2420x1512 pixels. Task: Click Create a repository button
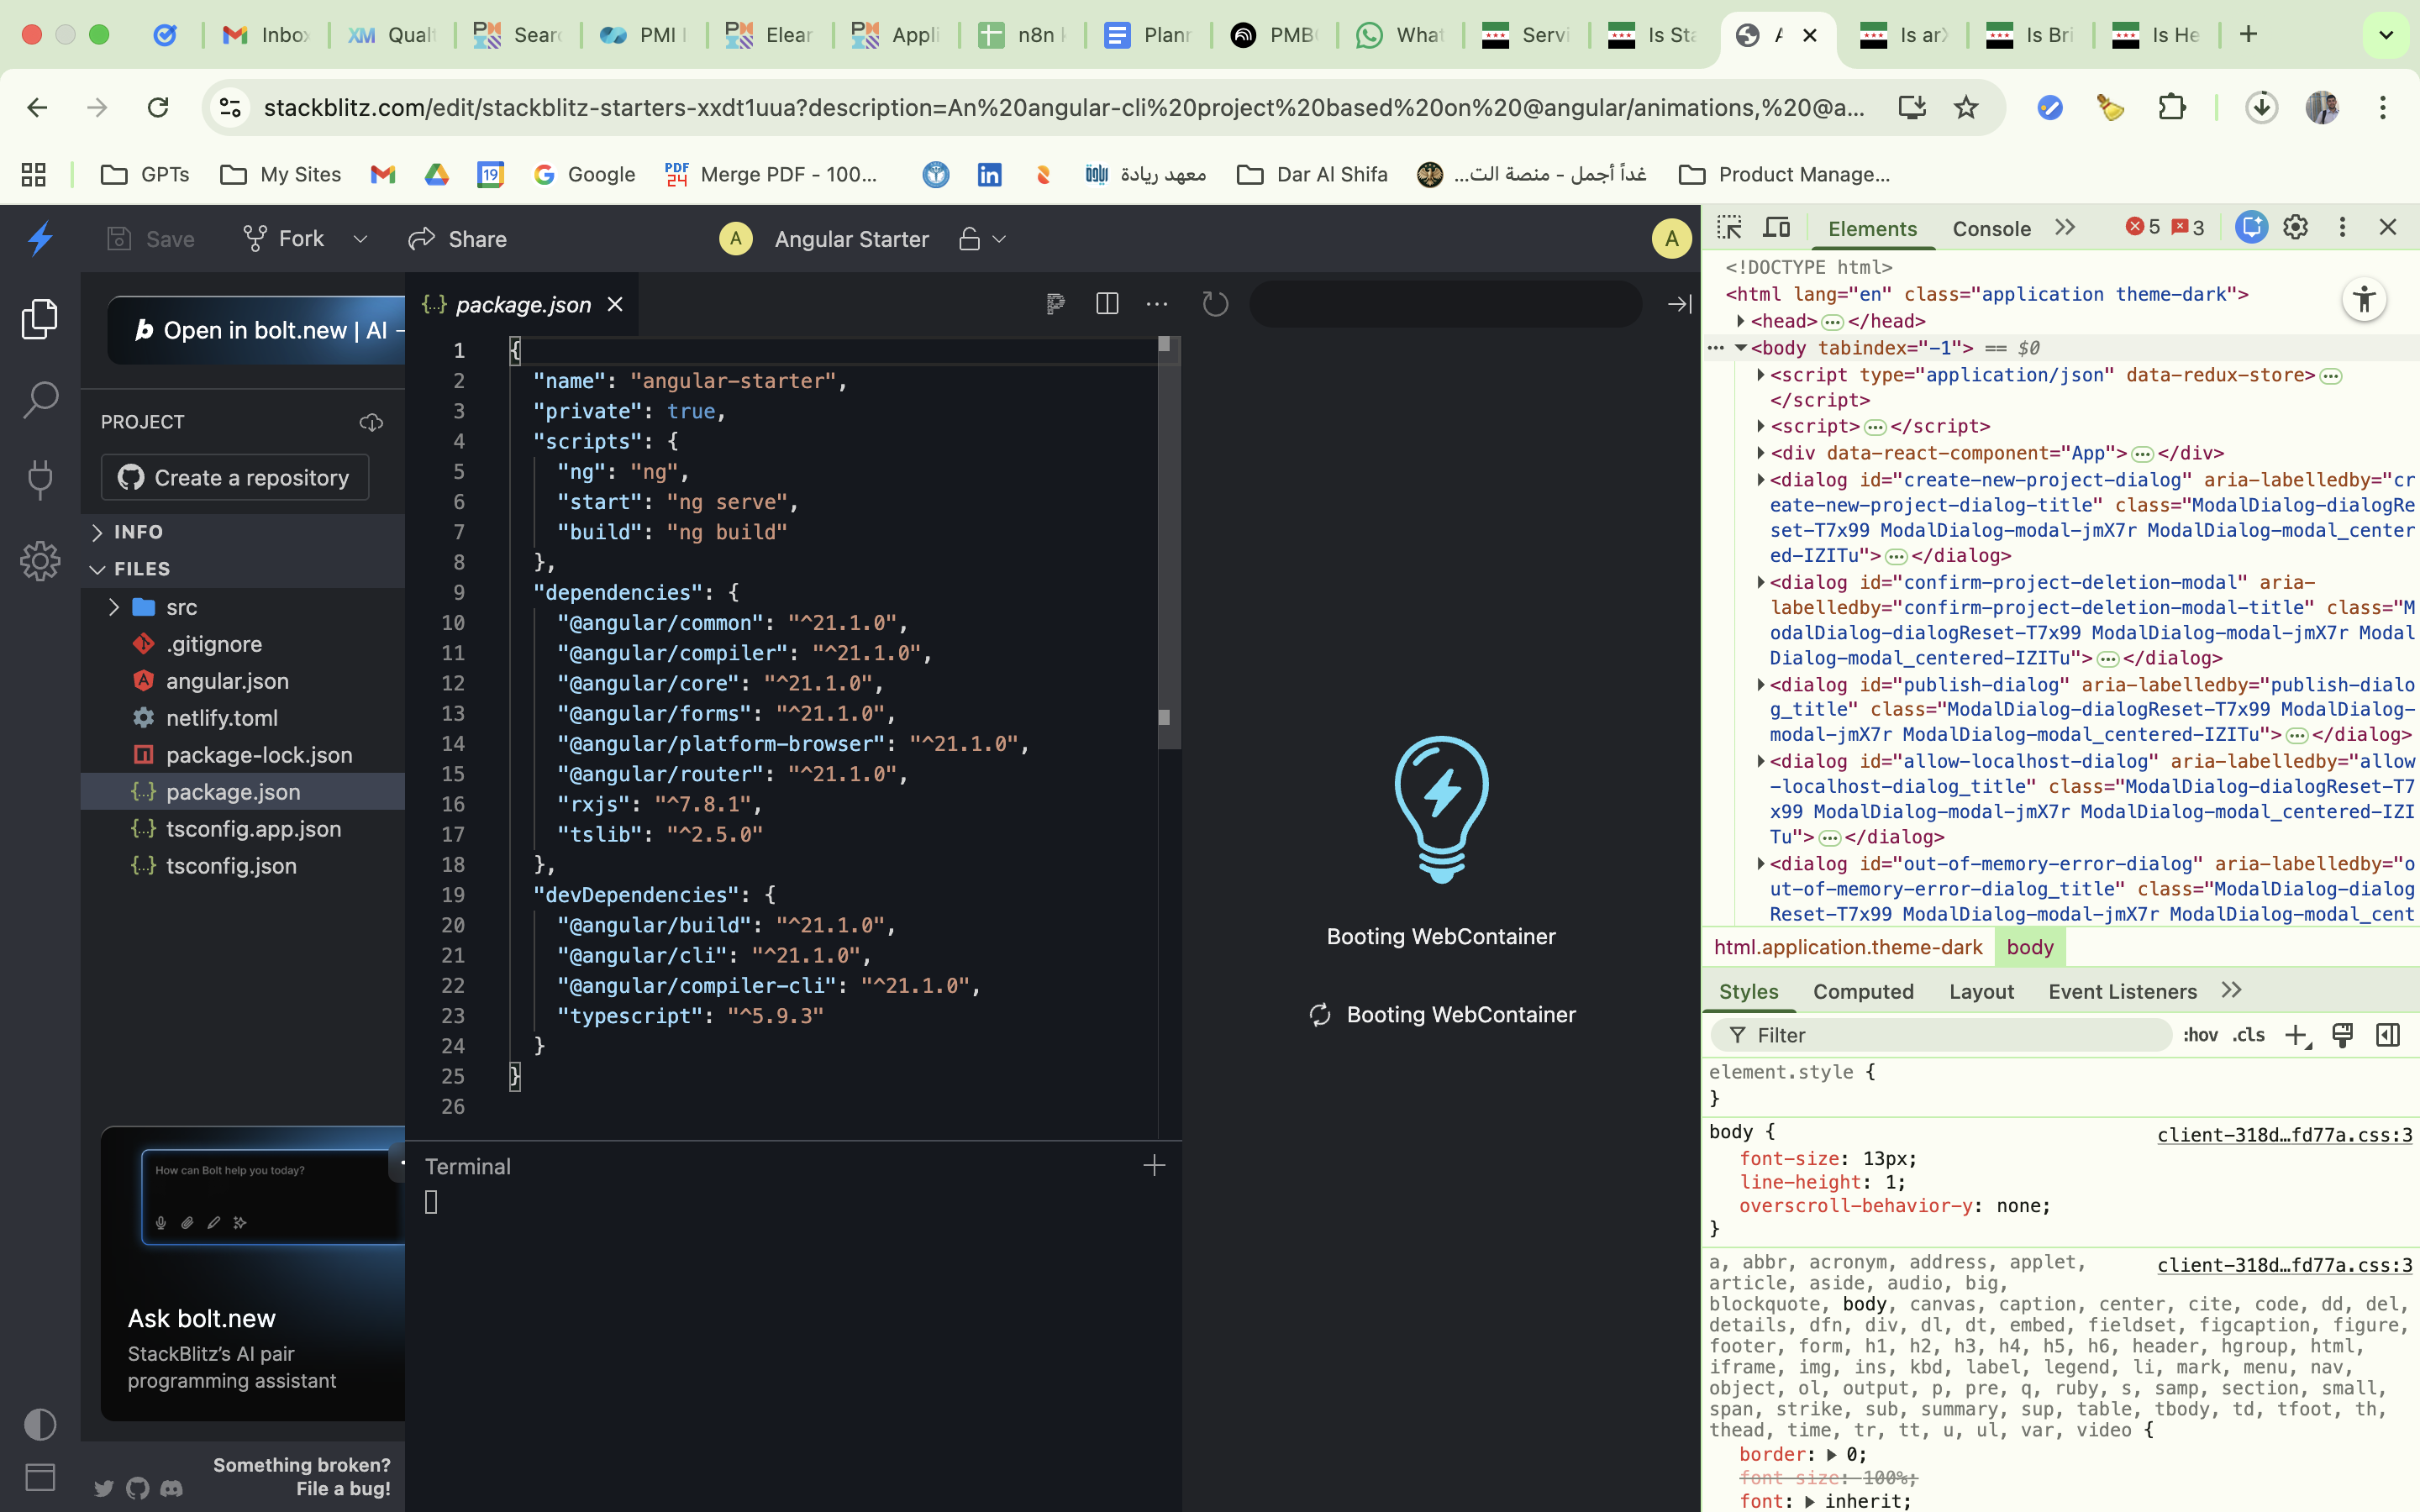235,478
